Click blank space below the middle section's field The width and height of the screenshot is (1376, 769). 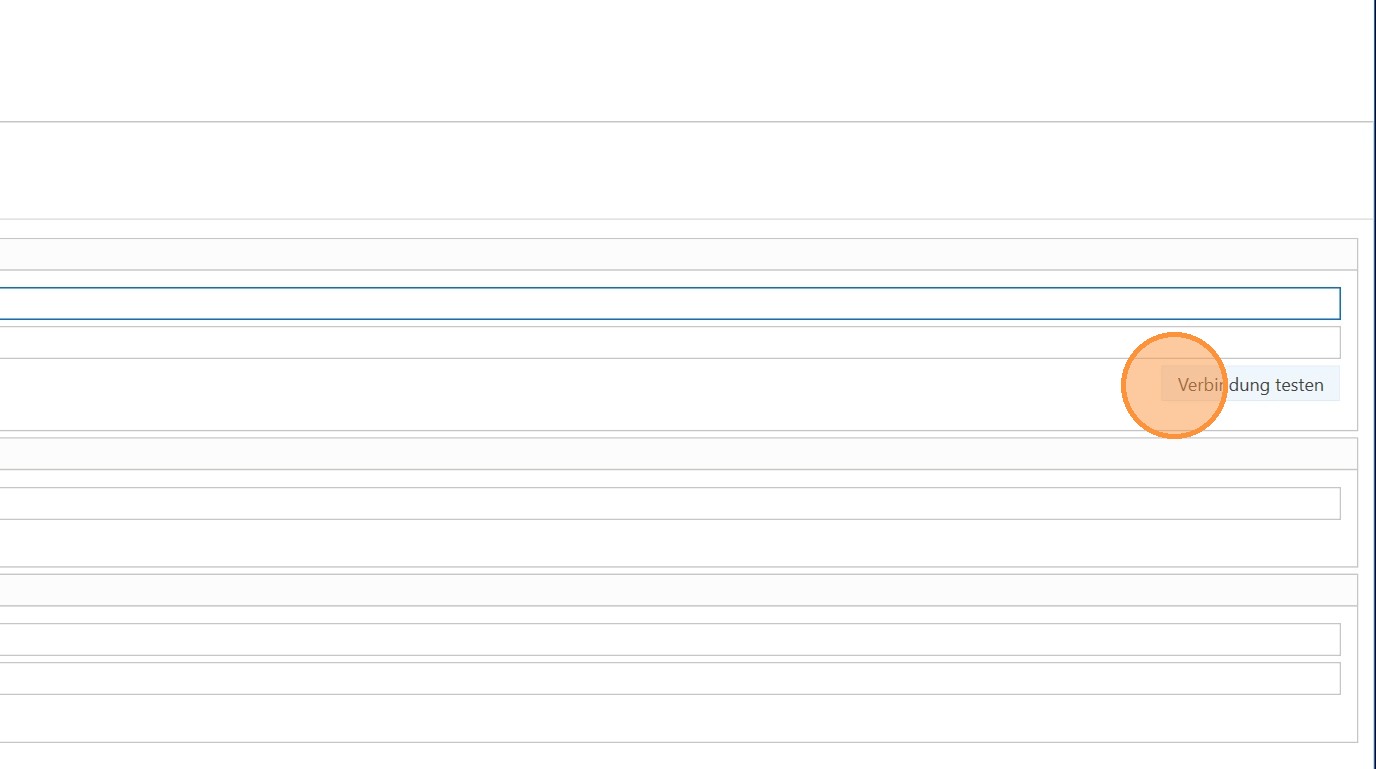pyautogui.click(x=668, y=542)
